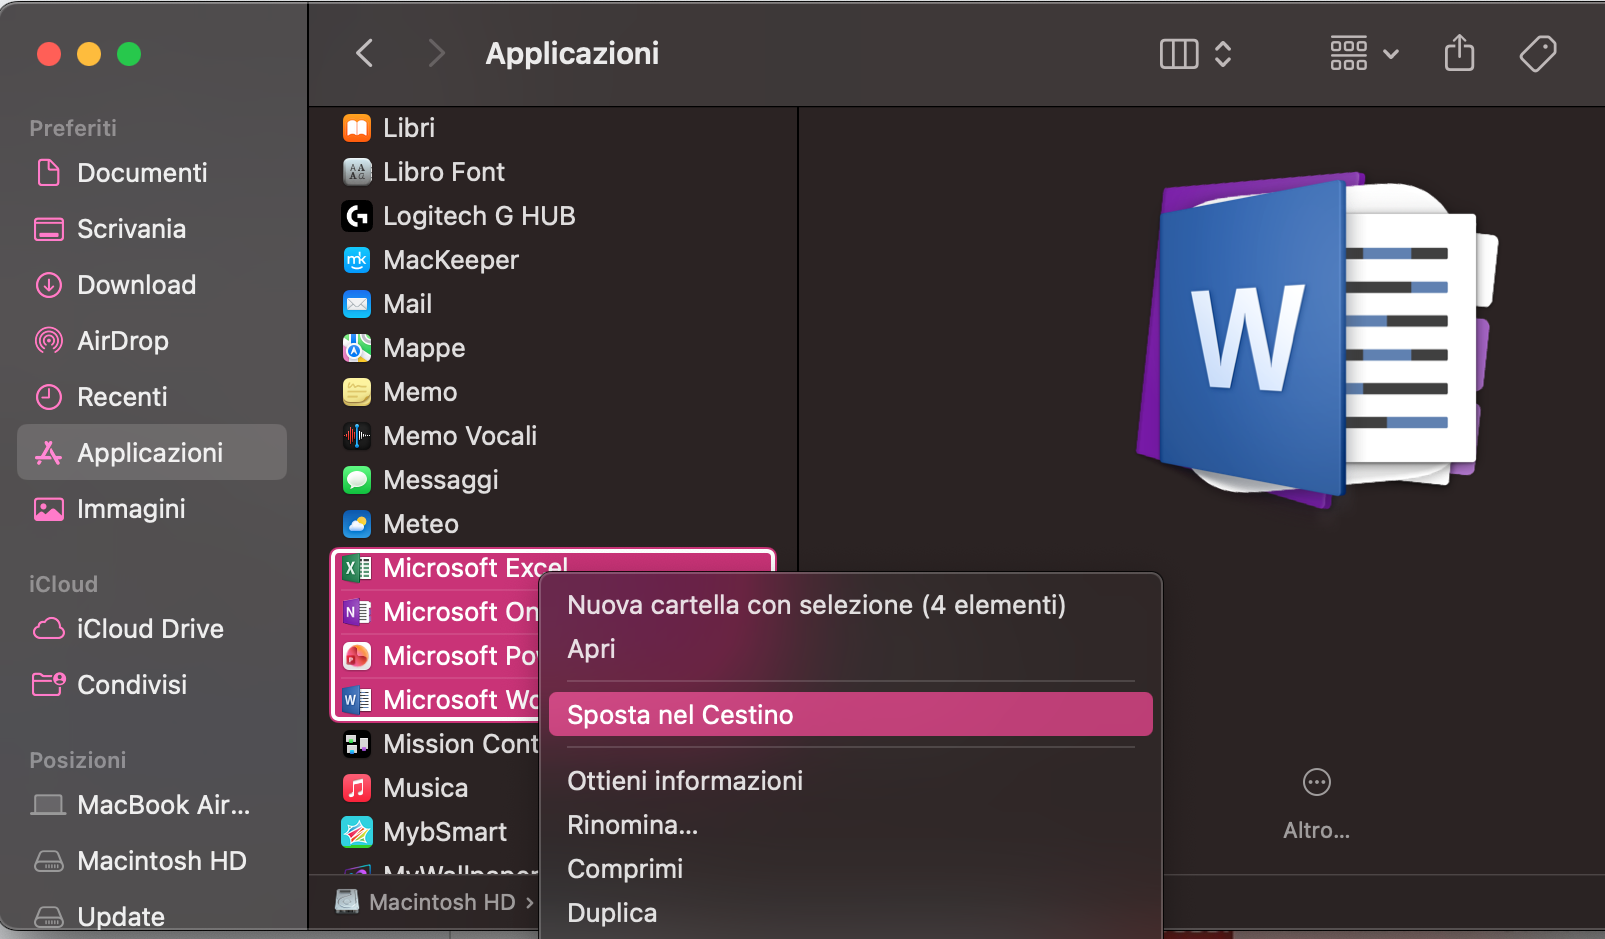Image resolution: width=1605 pixels, height=939 pixels.
Task: Select the Memo app icon
Action: (x=357, y=392)
